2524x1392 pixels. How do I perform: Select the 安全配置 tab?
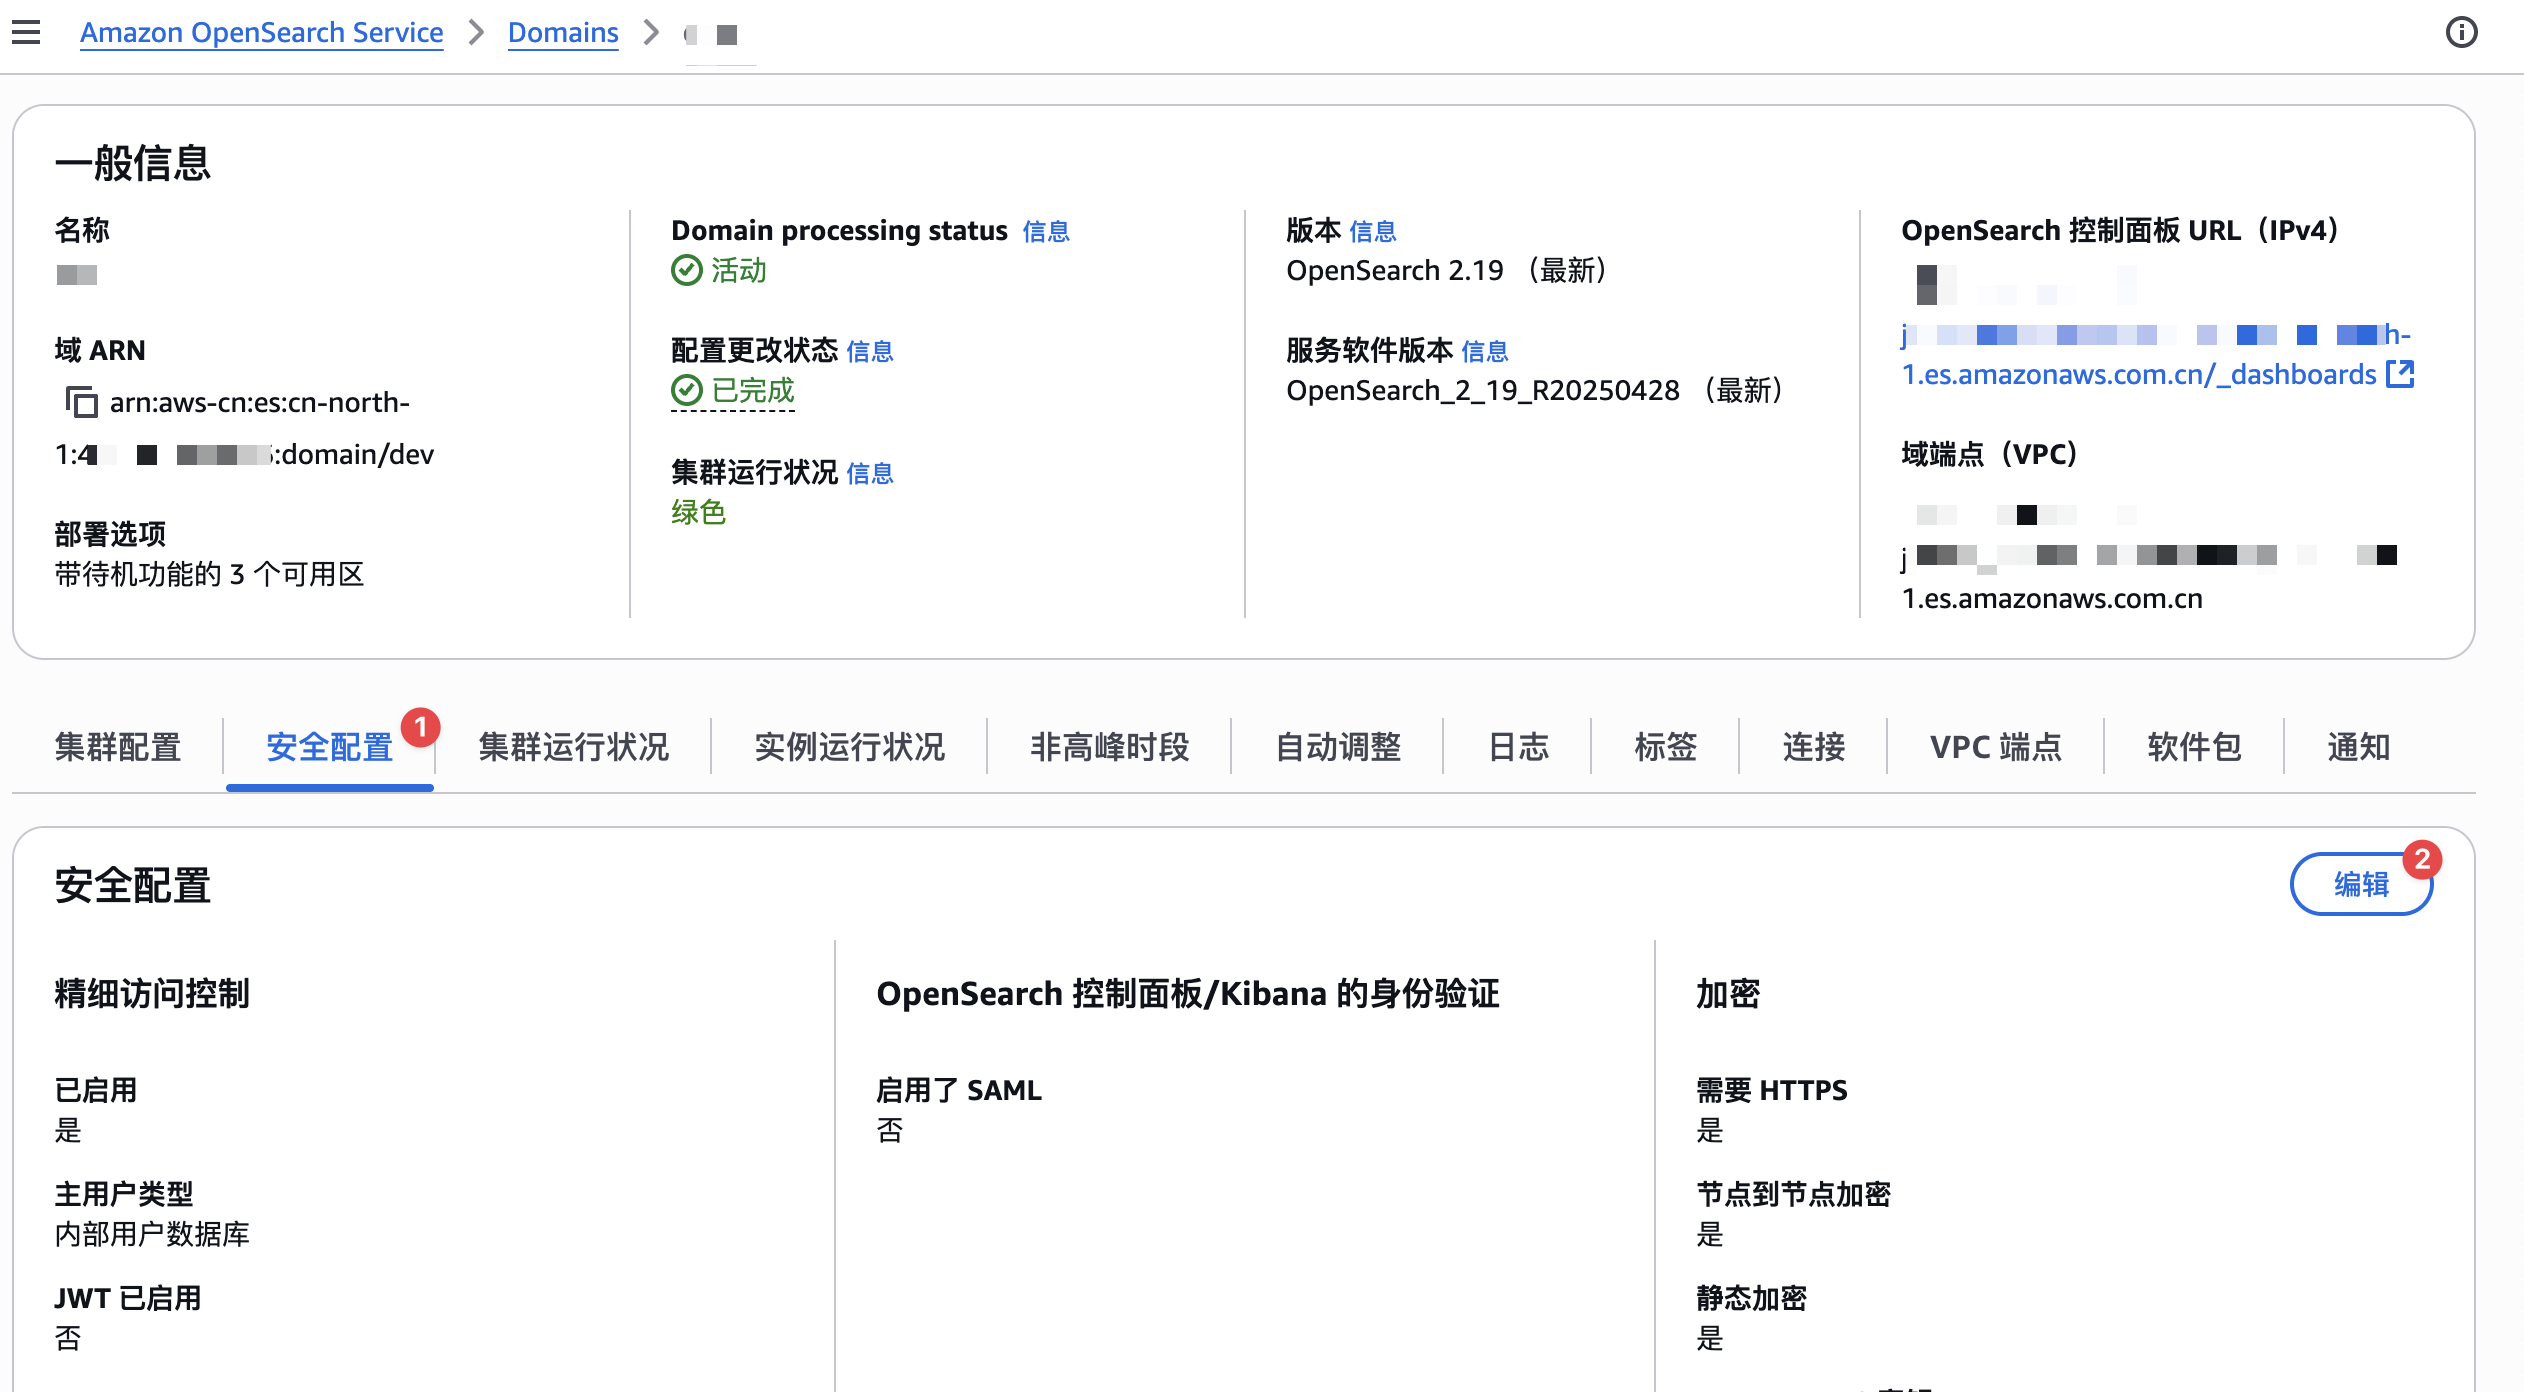329,747
